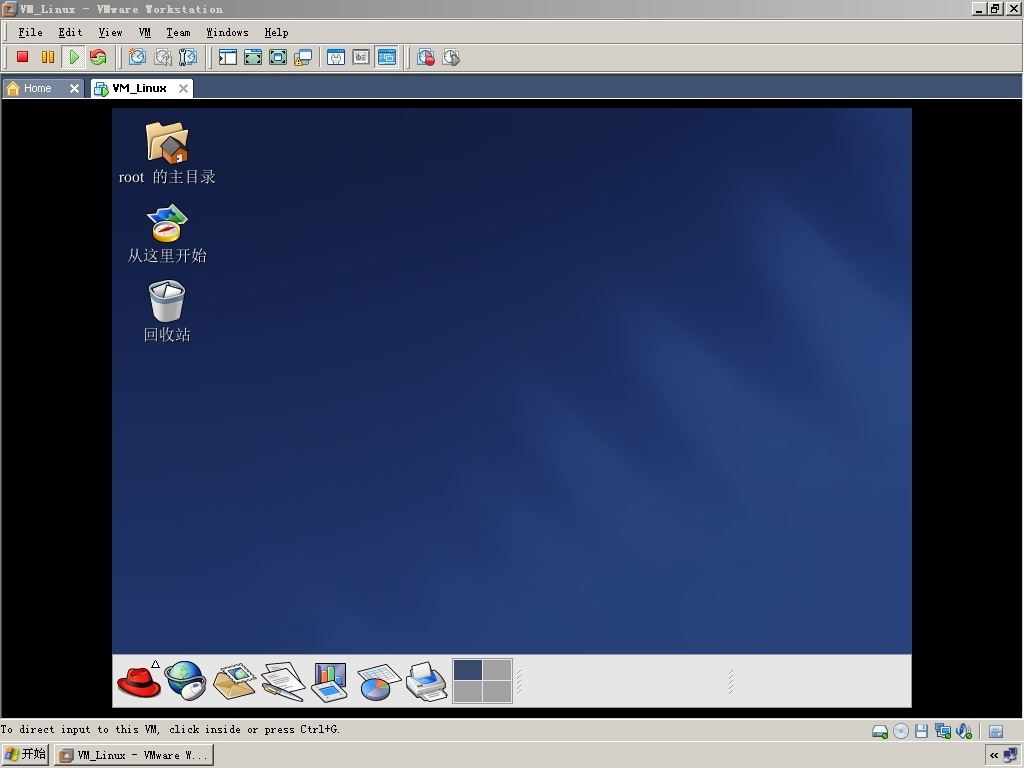
Task: Select VM_Linux VMware taskbar button
Action: pyautogui.click(x=134, y=756)
